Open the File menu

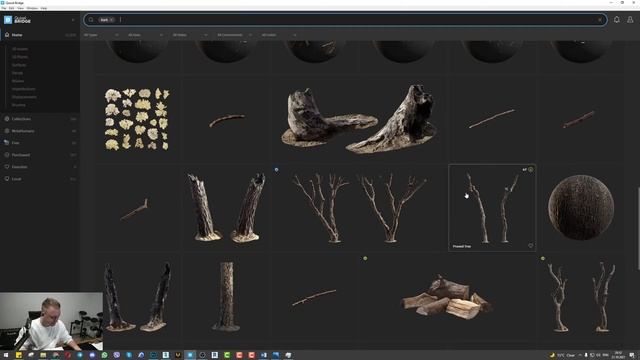pyautogui.click(x=4, y=8)
